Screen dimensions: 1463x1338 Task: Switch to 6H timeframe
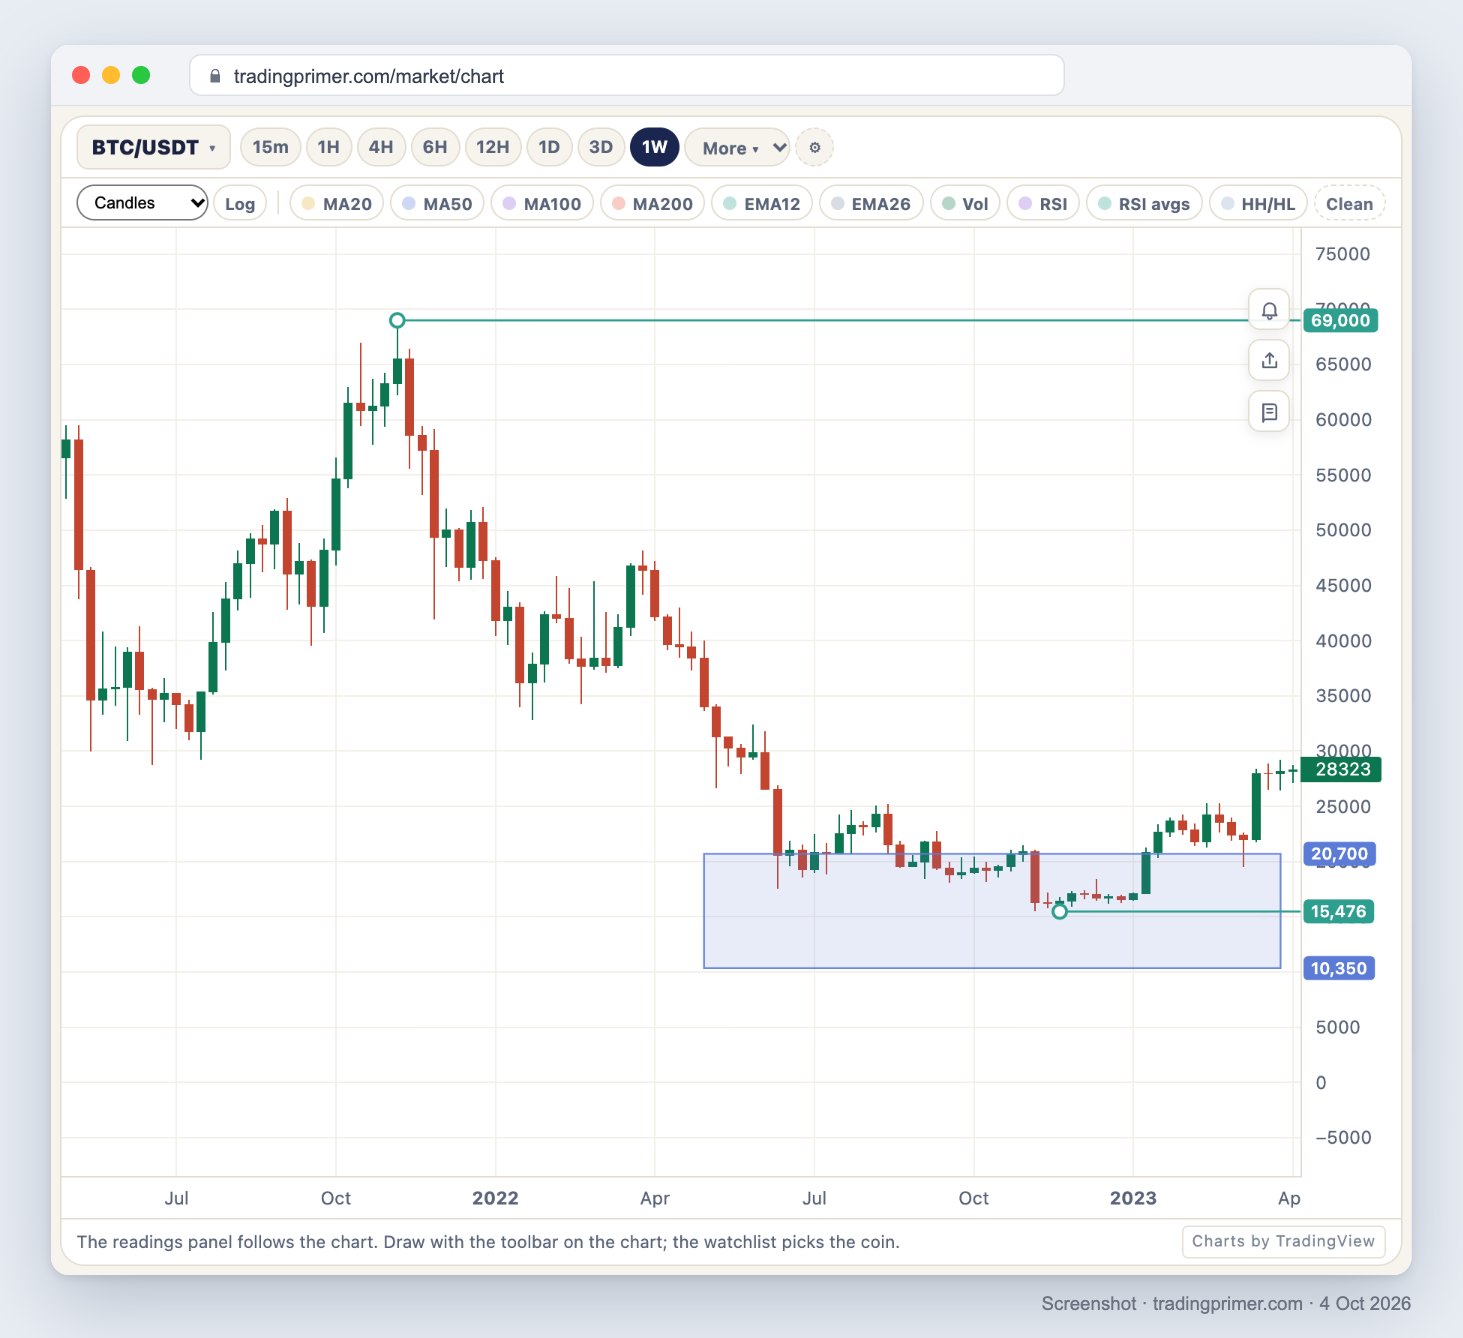(x=435, y=147)
